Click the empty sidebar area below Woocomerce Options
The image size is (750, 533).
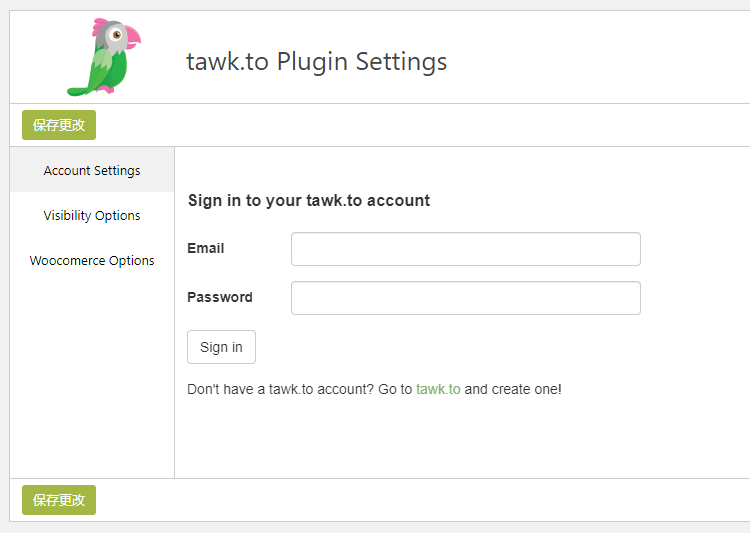(92, 380)
